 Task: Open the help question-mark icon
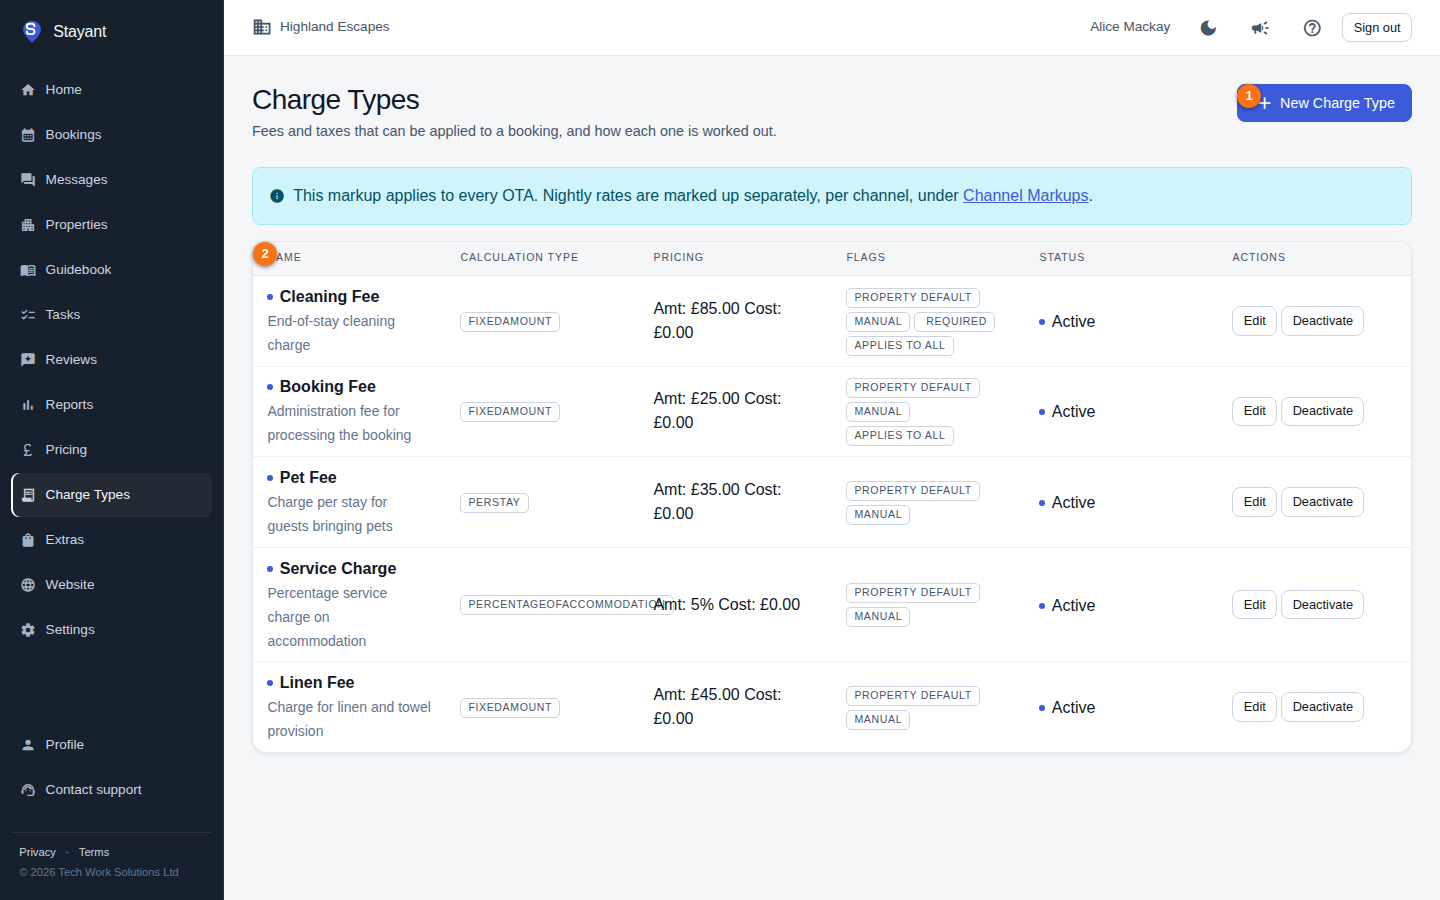point(1312,28)
